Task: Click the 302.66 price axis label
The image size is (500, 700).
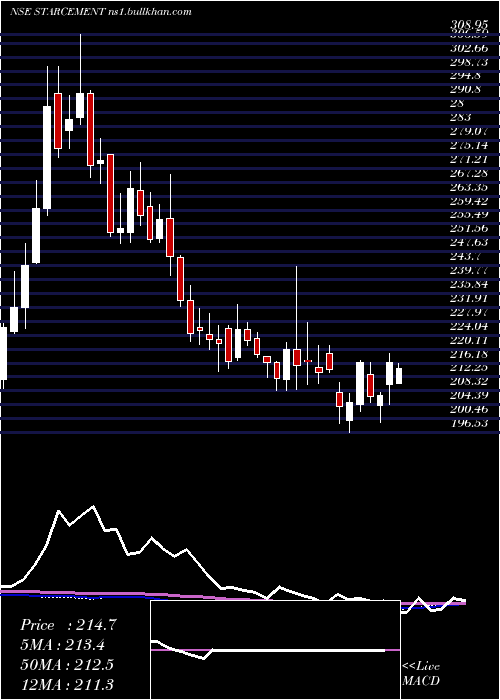Action: click(469, 48)
